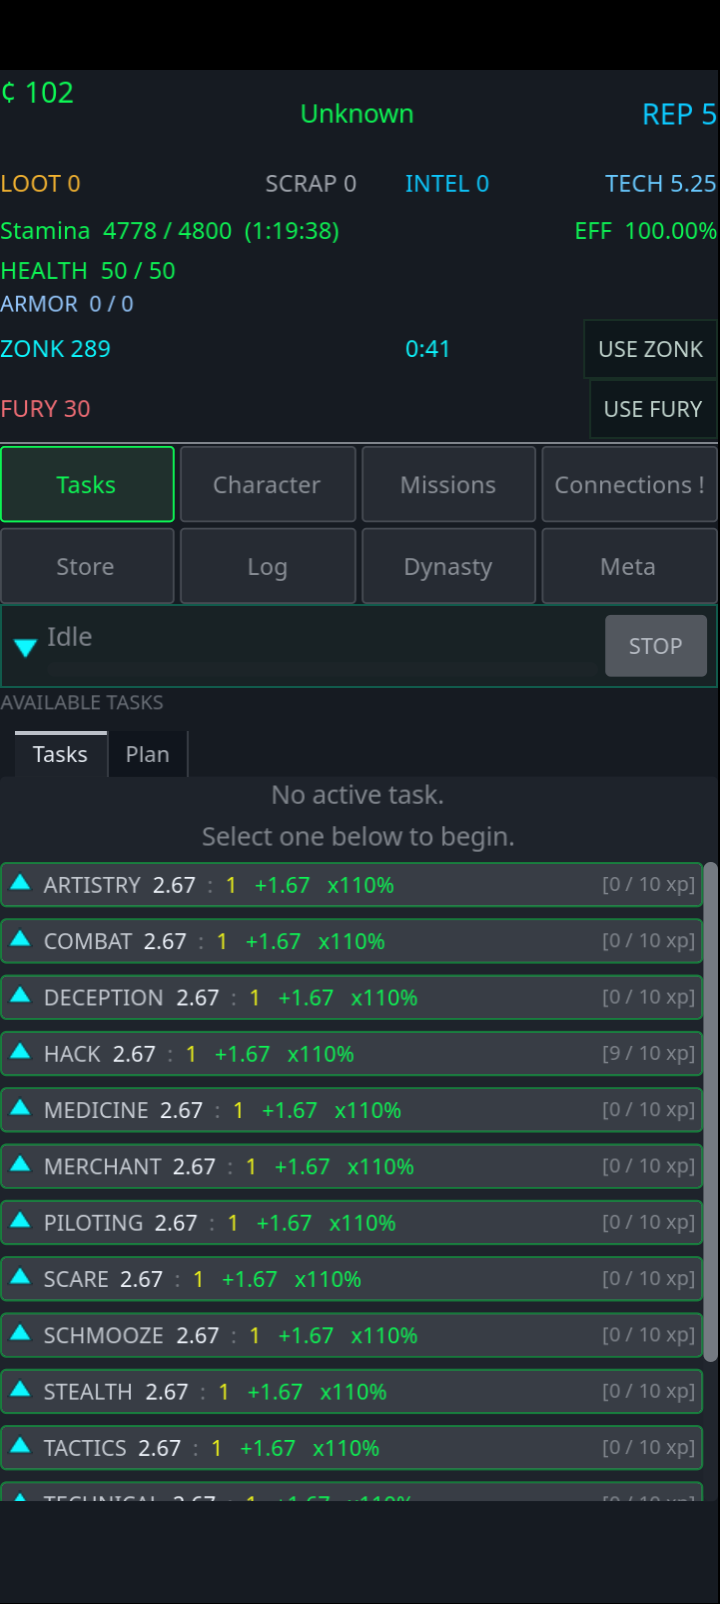This screenshot has width=720, height=1604.
Task: Switch to the Plan sub-tab
Action: click(147, 754)
